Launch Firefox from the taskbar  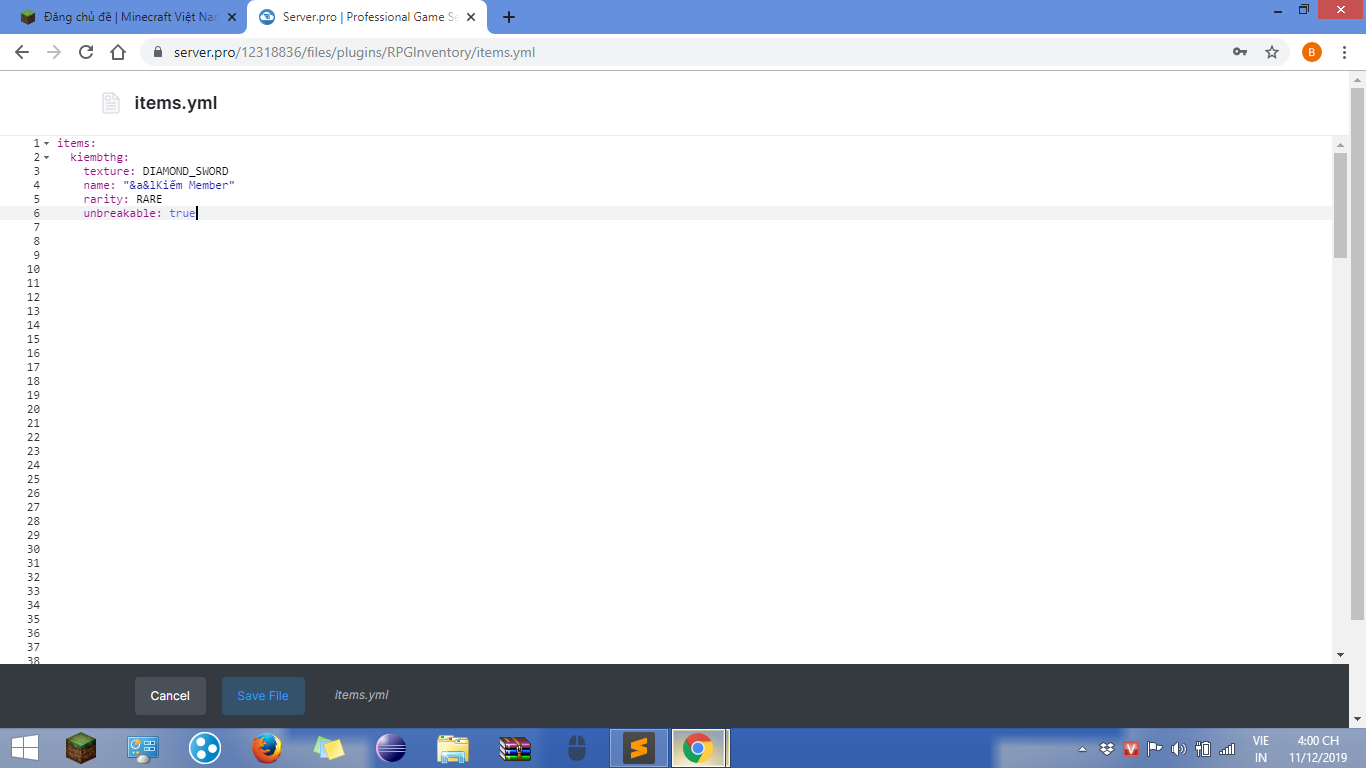pyautogui.click(x=267, y=748)
